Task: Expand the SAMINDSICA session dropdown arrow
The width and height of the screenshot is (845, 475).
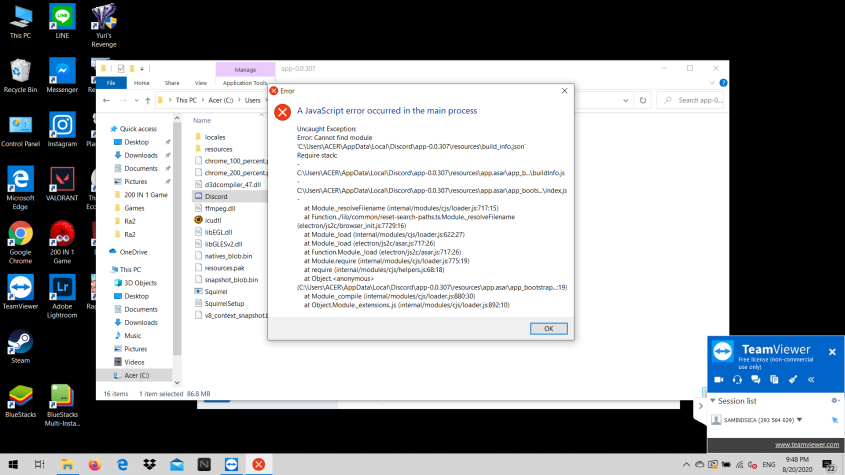Action: [x=800, y=419]
